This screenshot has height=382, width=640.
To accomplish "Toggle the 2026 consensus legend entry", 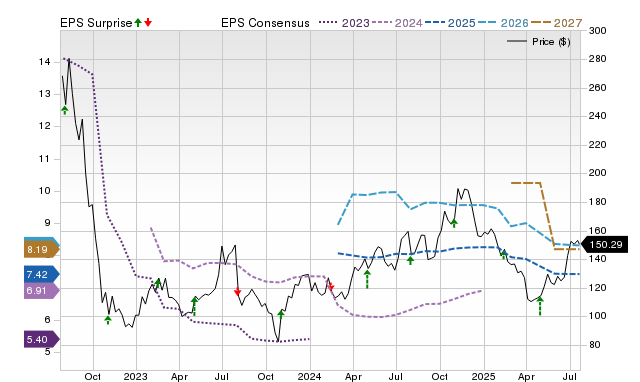I will point(503,23).
